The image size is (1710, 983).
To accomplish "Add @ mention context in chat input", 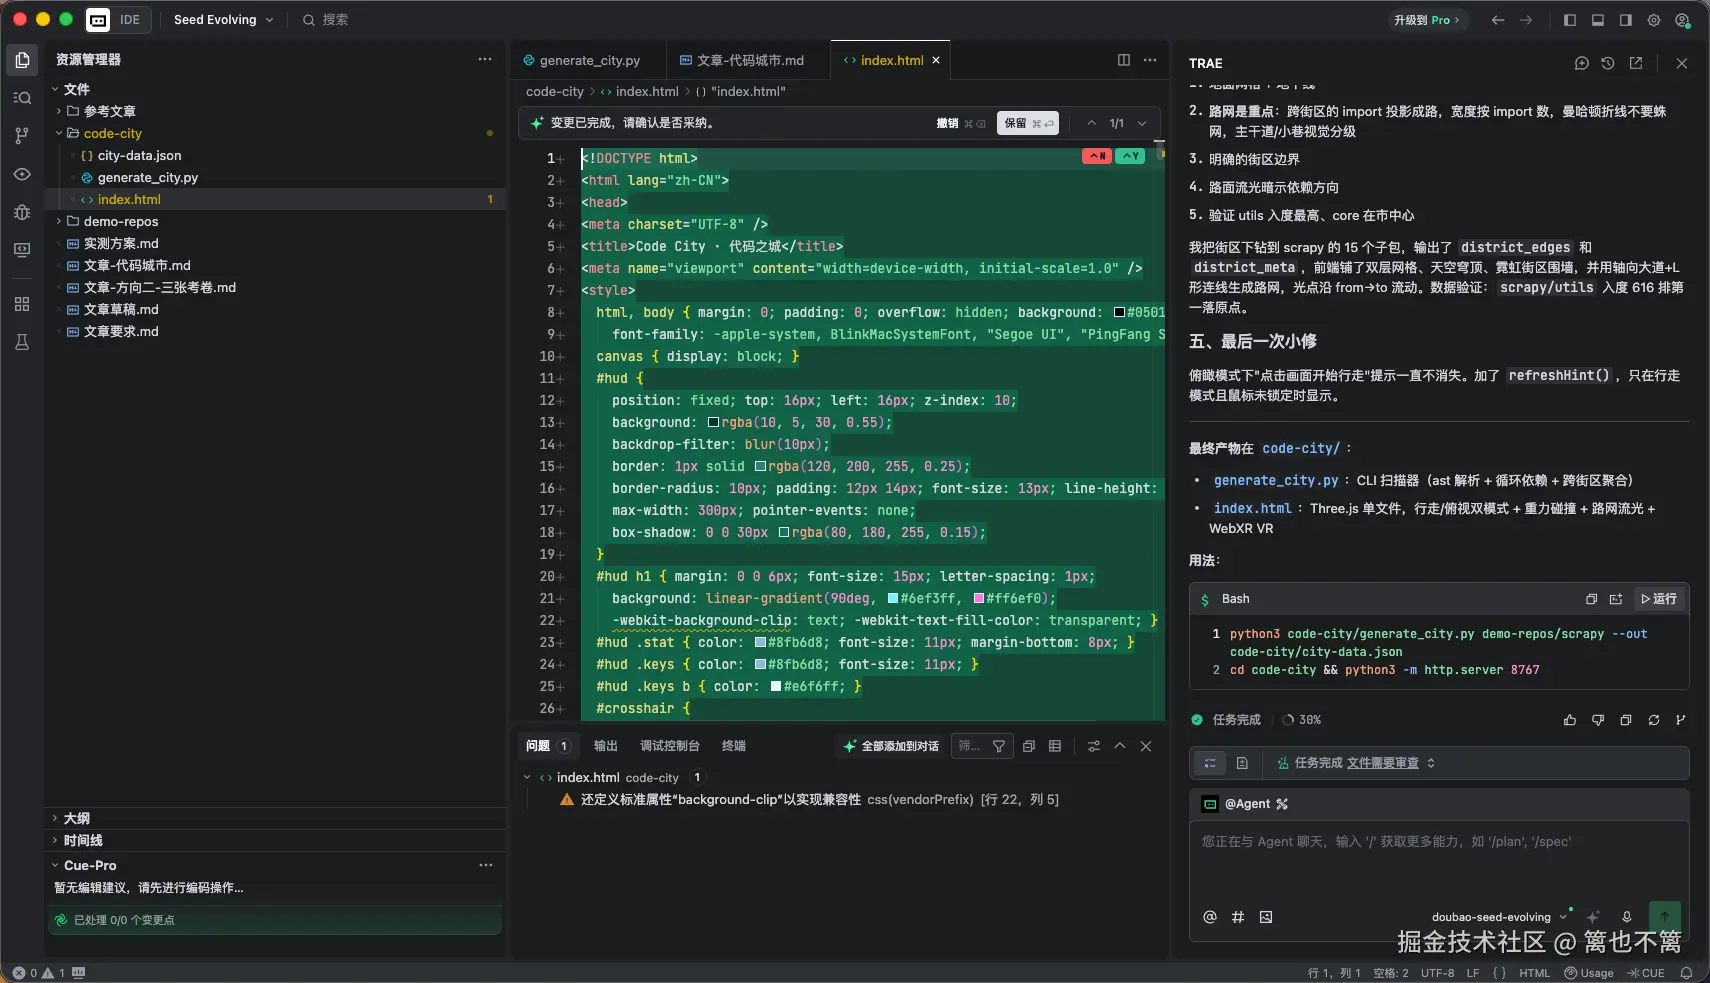I will click(1210, 917).
